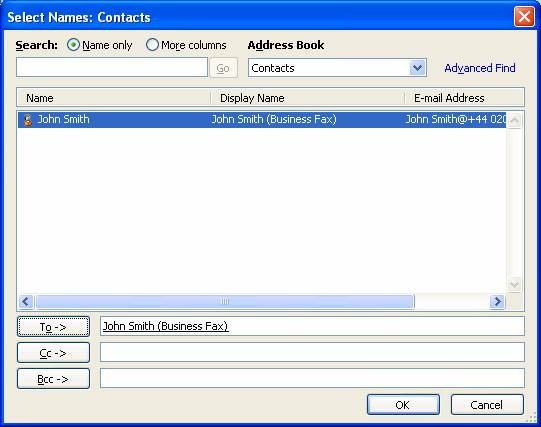Image resolution: width=541 pixels, height=427 pixels.
Task: Close the Select Names dialog
Action: coord(524,16)
